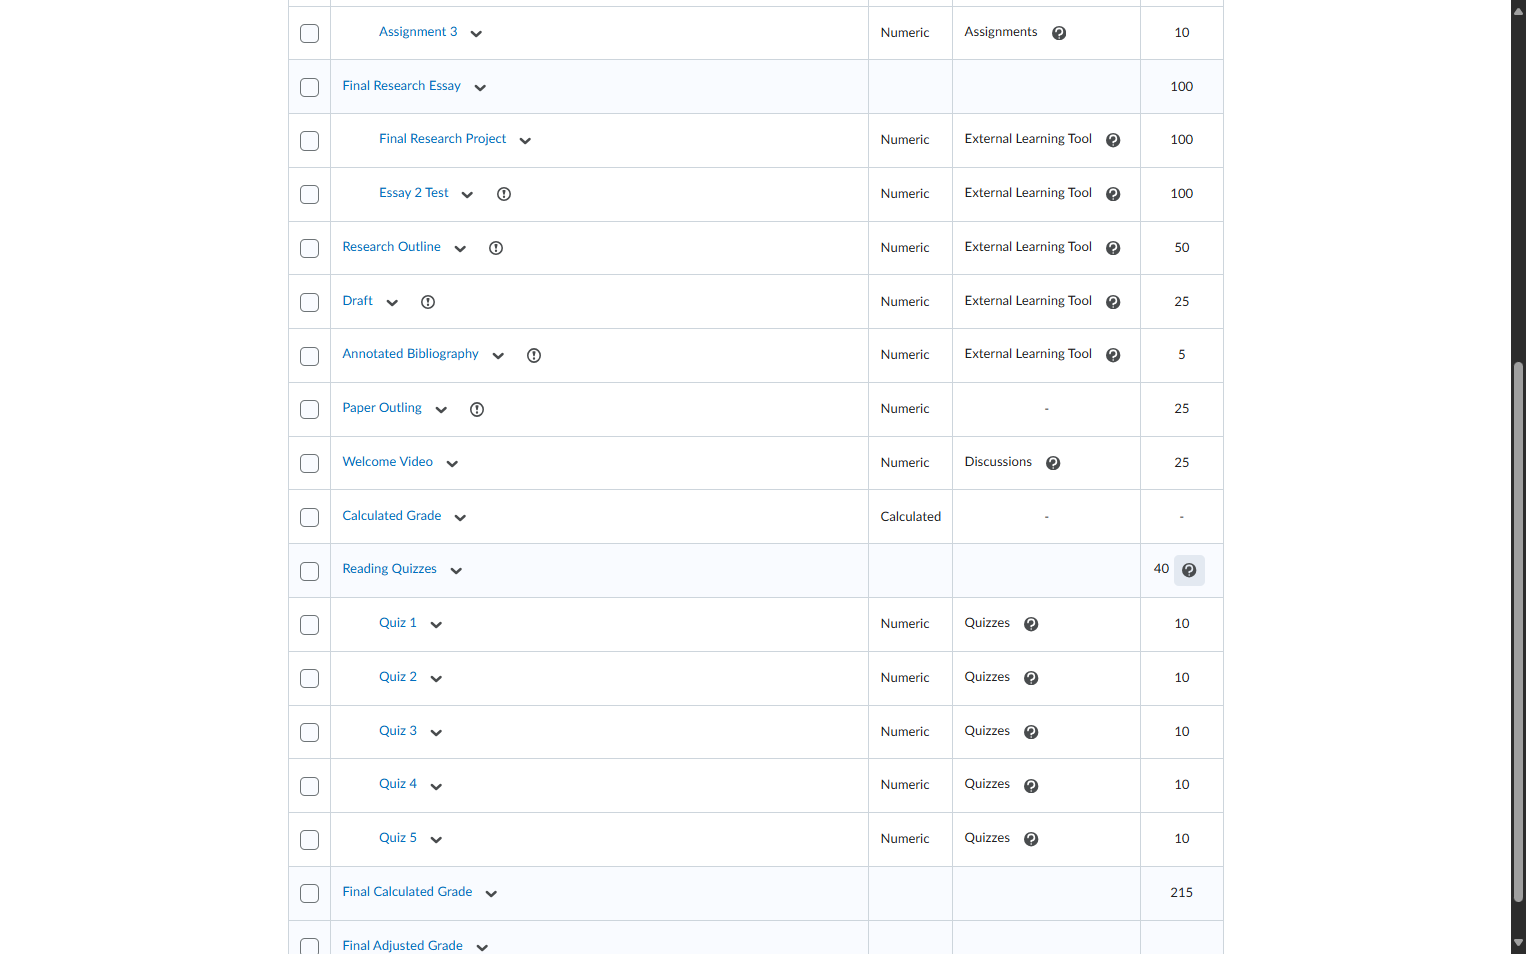The width and height of the screenshot is (1526, 954).
Task: Expand the Final Calculated Grade actions chevron
Action: point(491,894)
